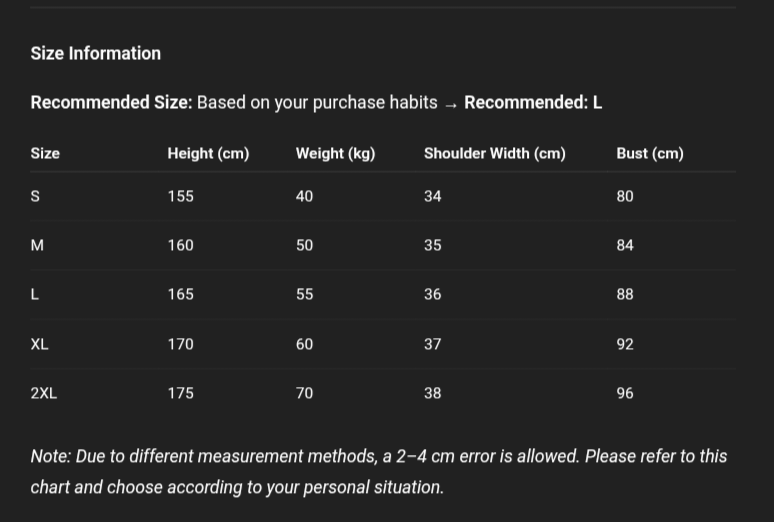Click weight value 70 in table
The width and height of the screenshot is (774, 522).
304,394
